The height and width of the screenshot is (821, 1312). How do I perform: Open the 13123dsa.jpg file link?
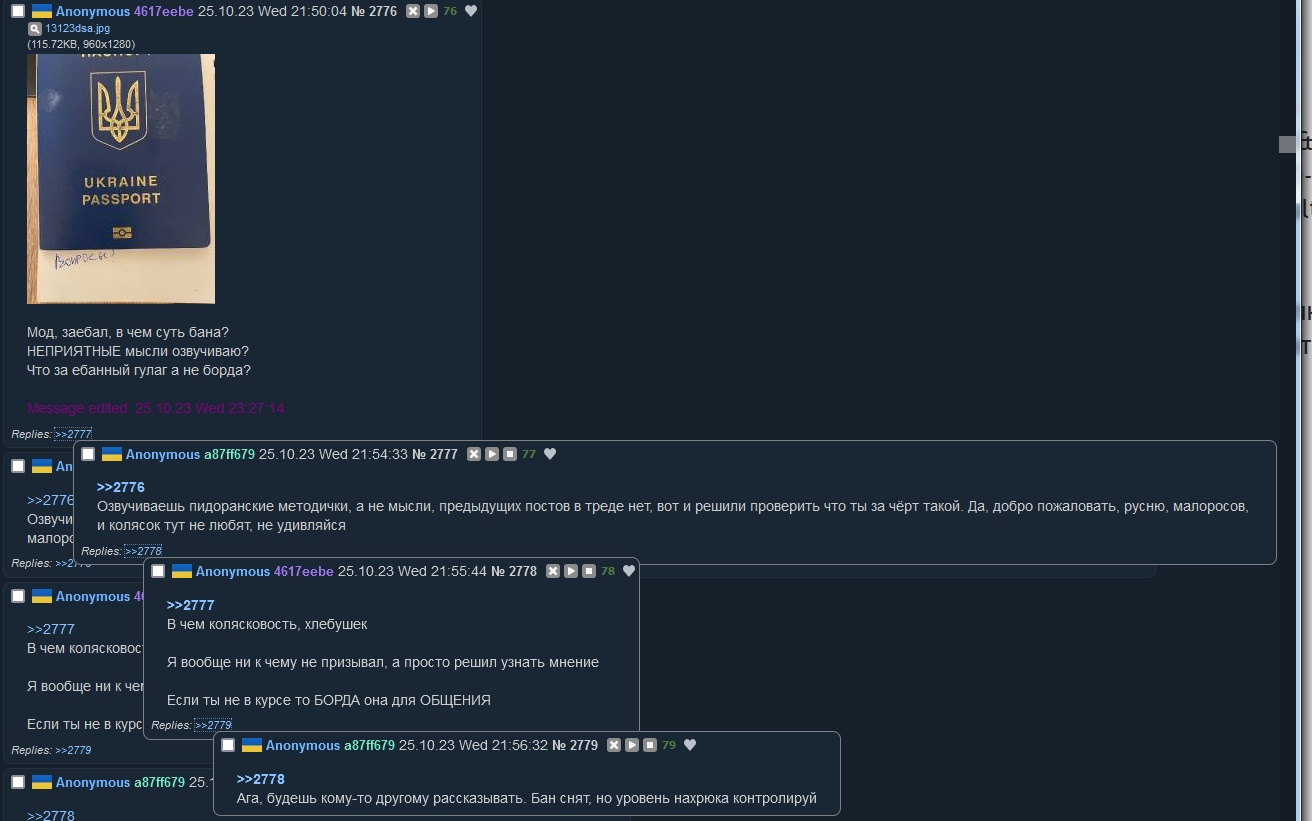pyautogui.click(x=77, y=28)
